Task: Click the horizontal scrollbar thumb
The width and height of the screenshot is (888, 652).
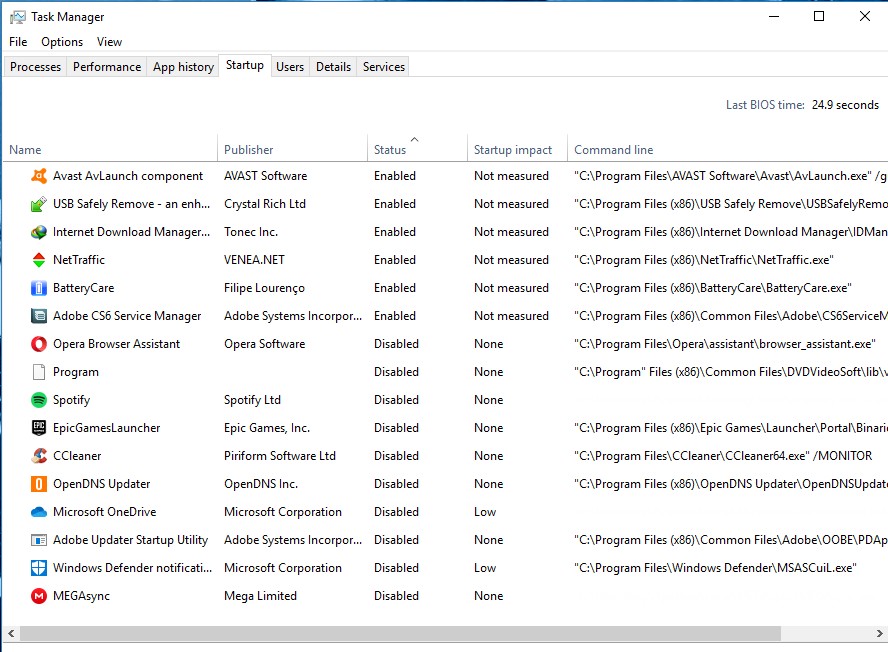Action: coord(400,633)
